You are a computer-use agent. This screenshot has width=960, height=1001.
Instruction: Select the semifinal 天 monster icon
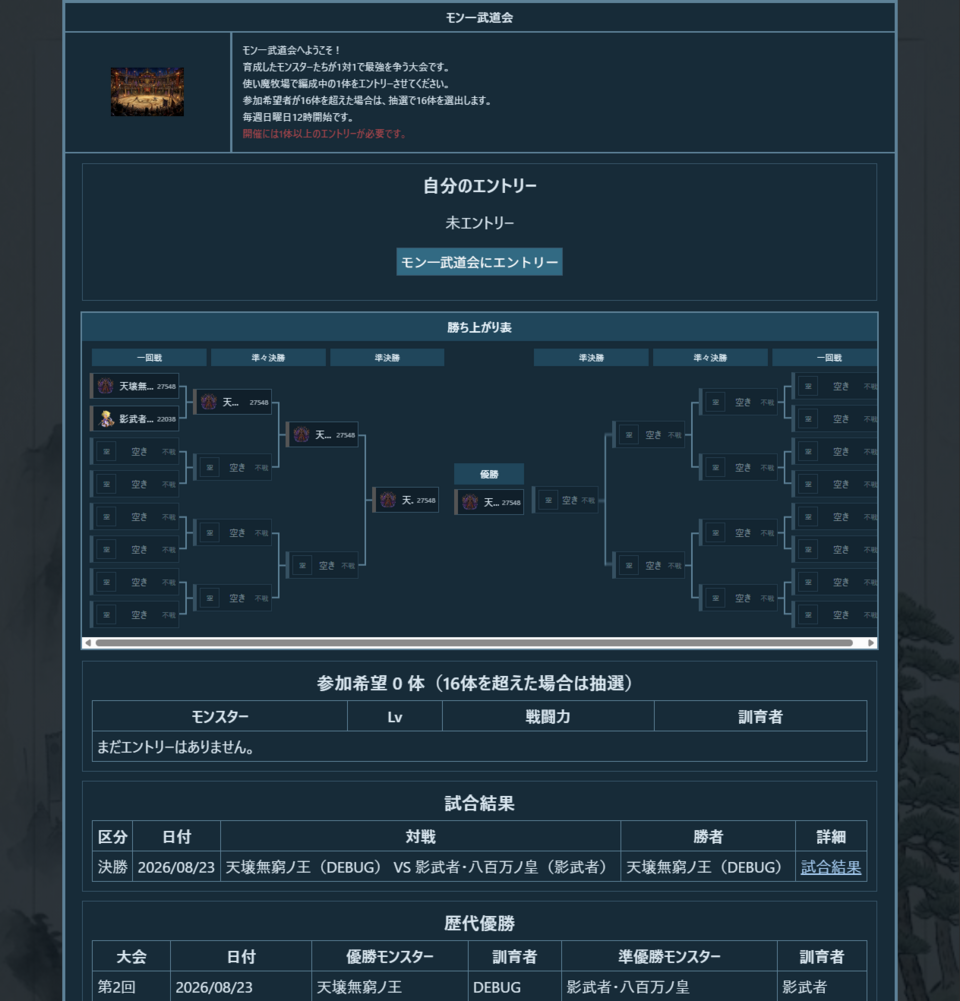point(301,435)
